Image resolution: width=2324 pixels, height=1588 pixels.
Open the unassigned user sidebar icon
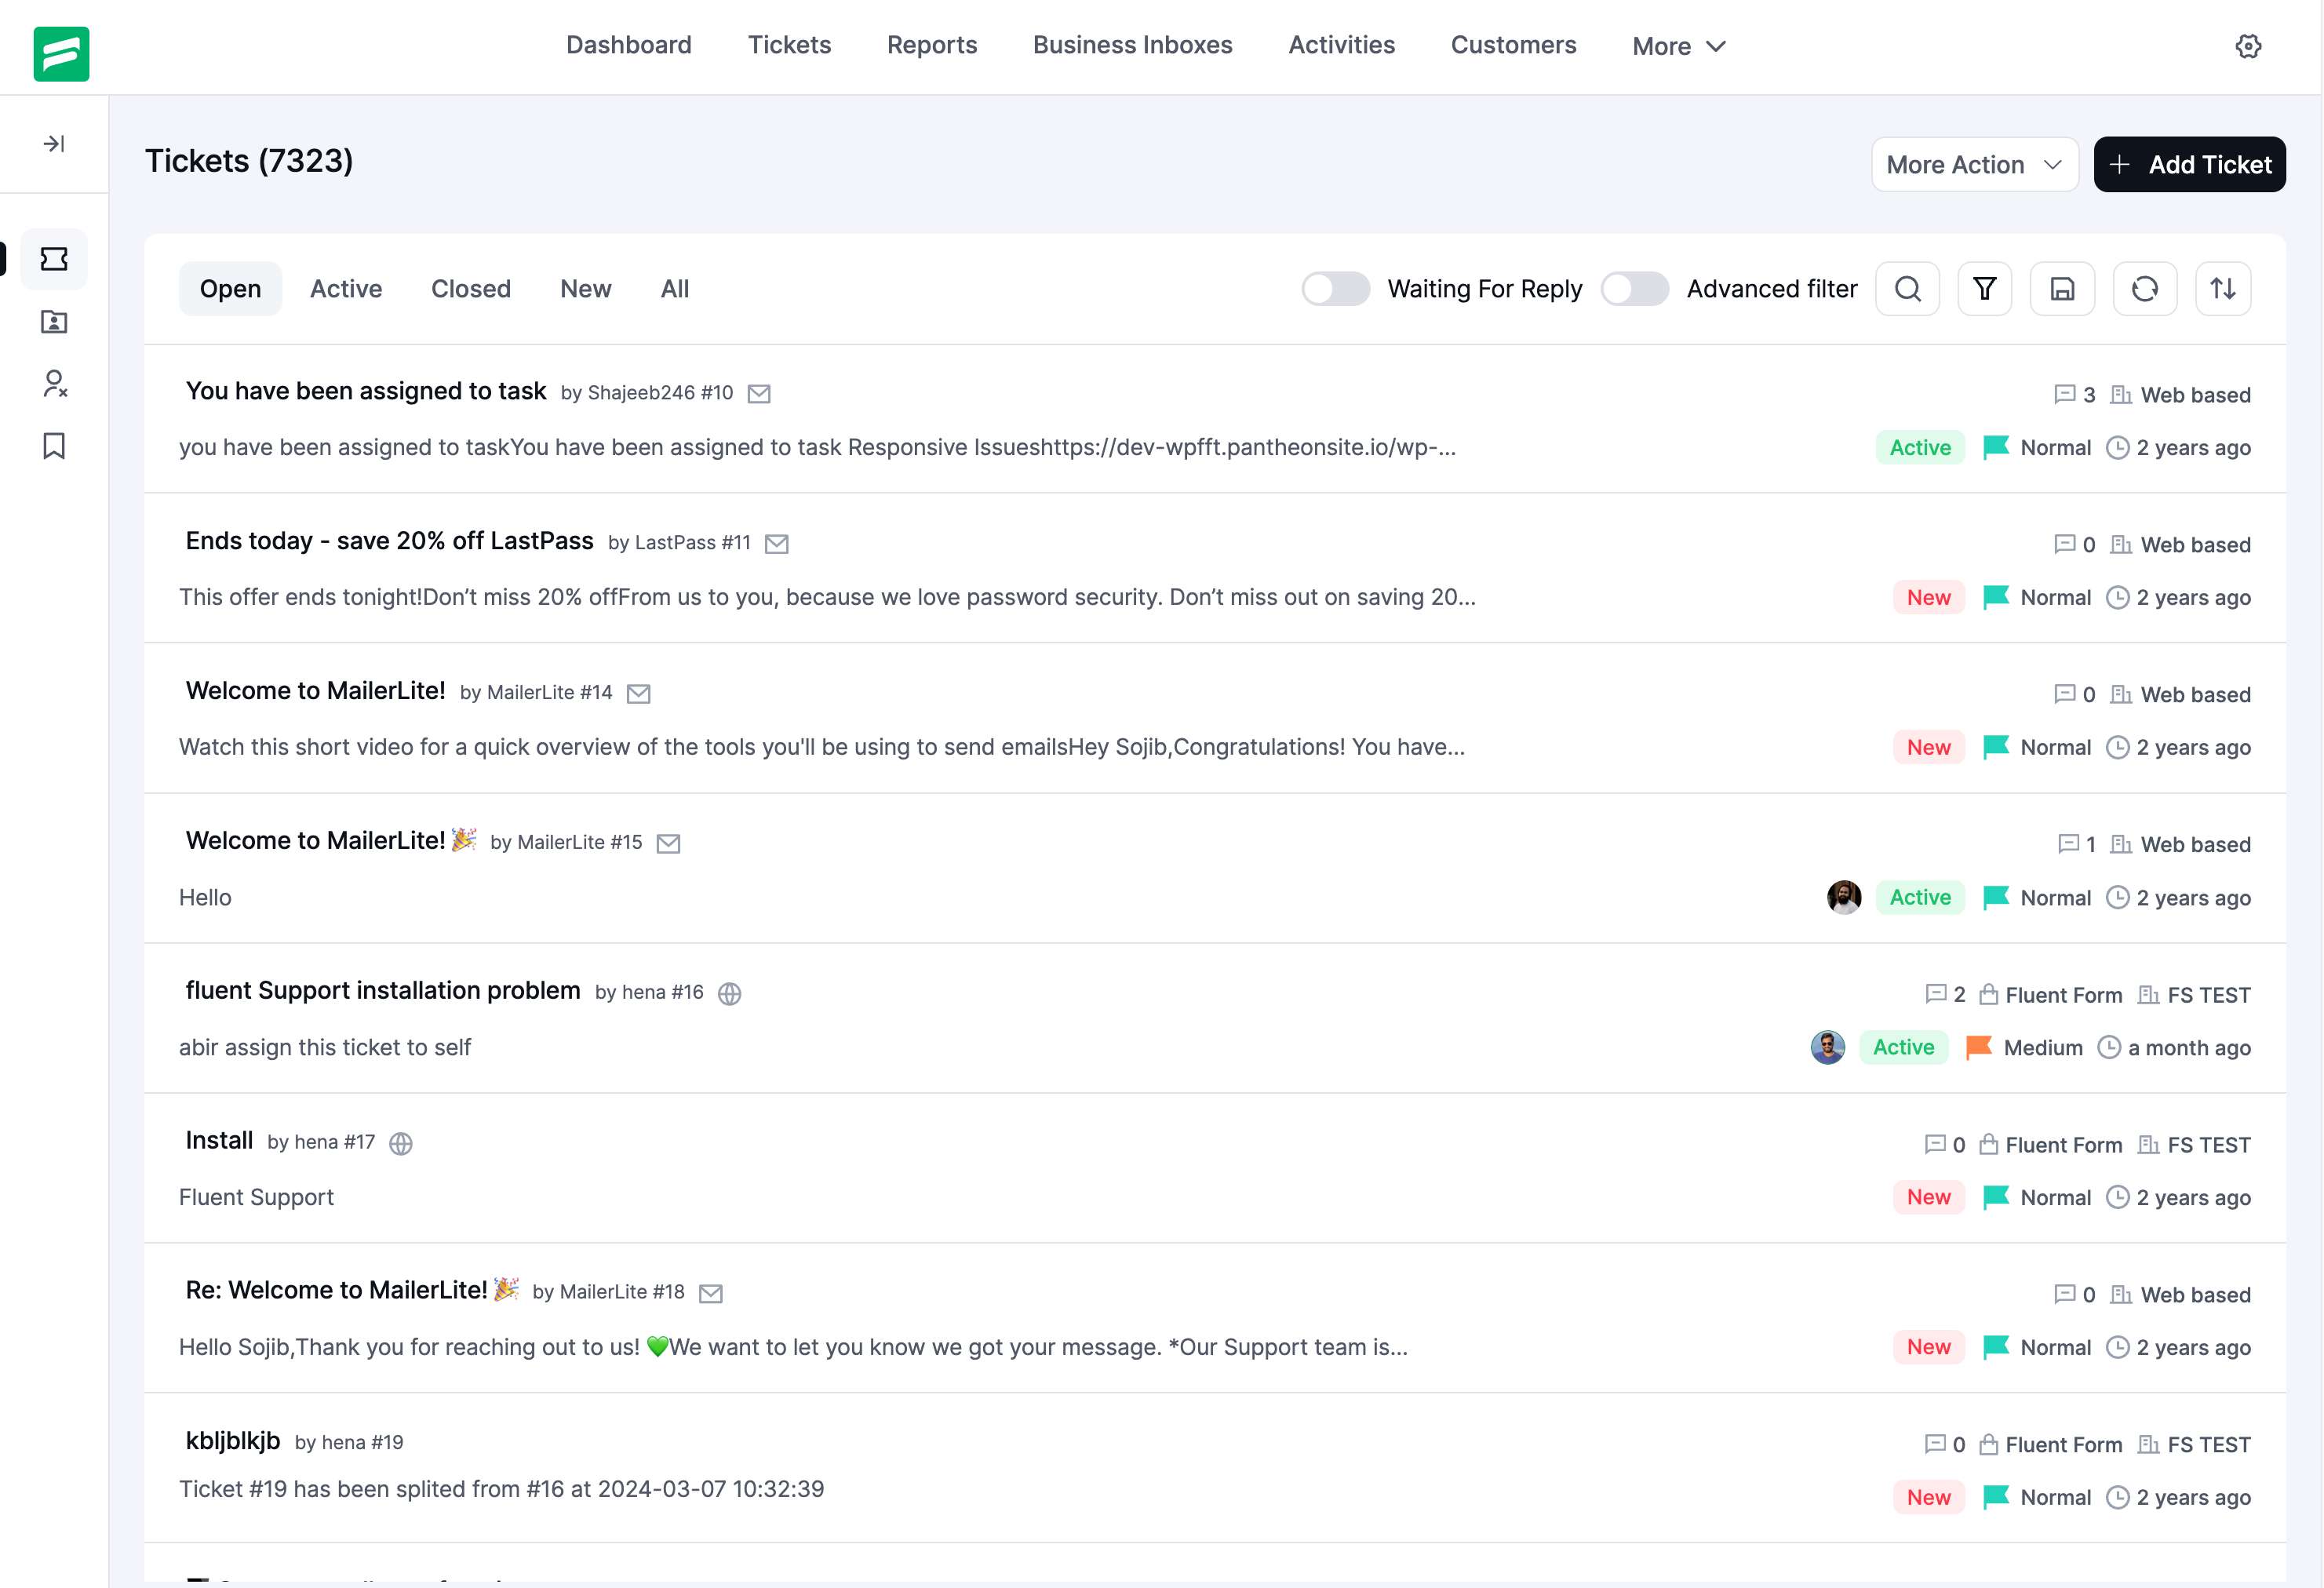pyautogui.click(x=54, y=384)
